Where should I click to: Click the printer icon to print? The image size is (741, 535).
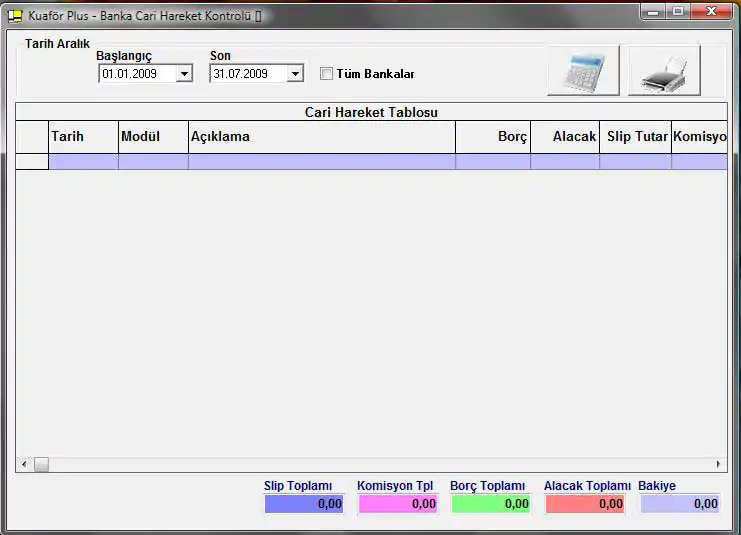pos(664,71)
